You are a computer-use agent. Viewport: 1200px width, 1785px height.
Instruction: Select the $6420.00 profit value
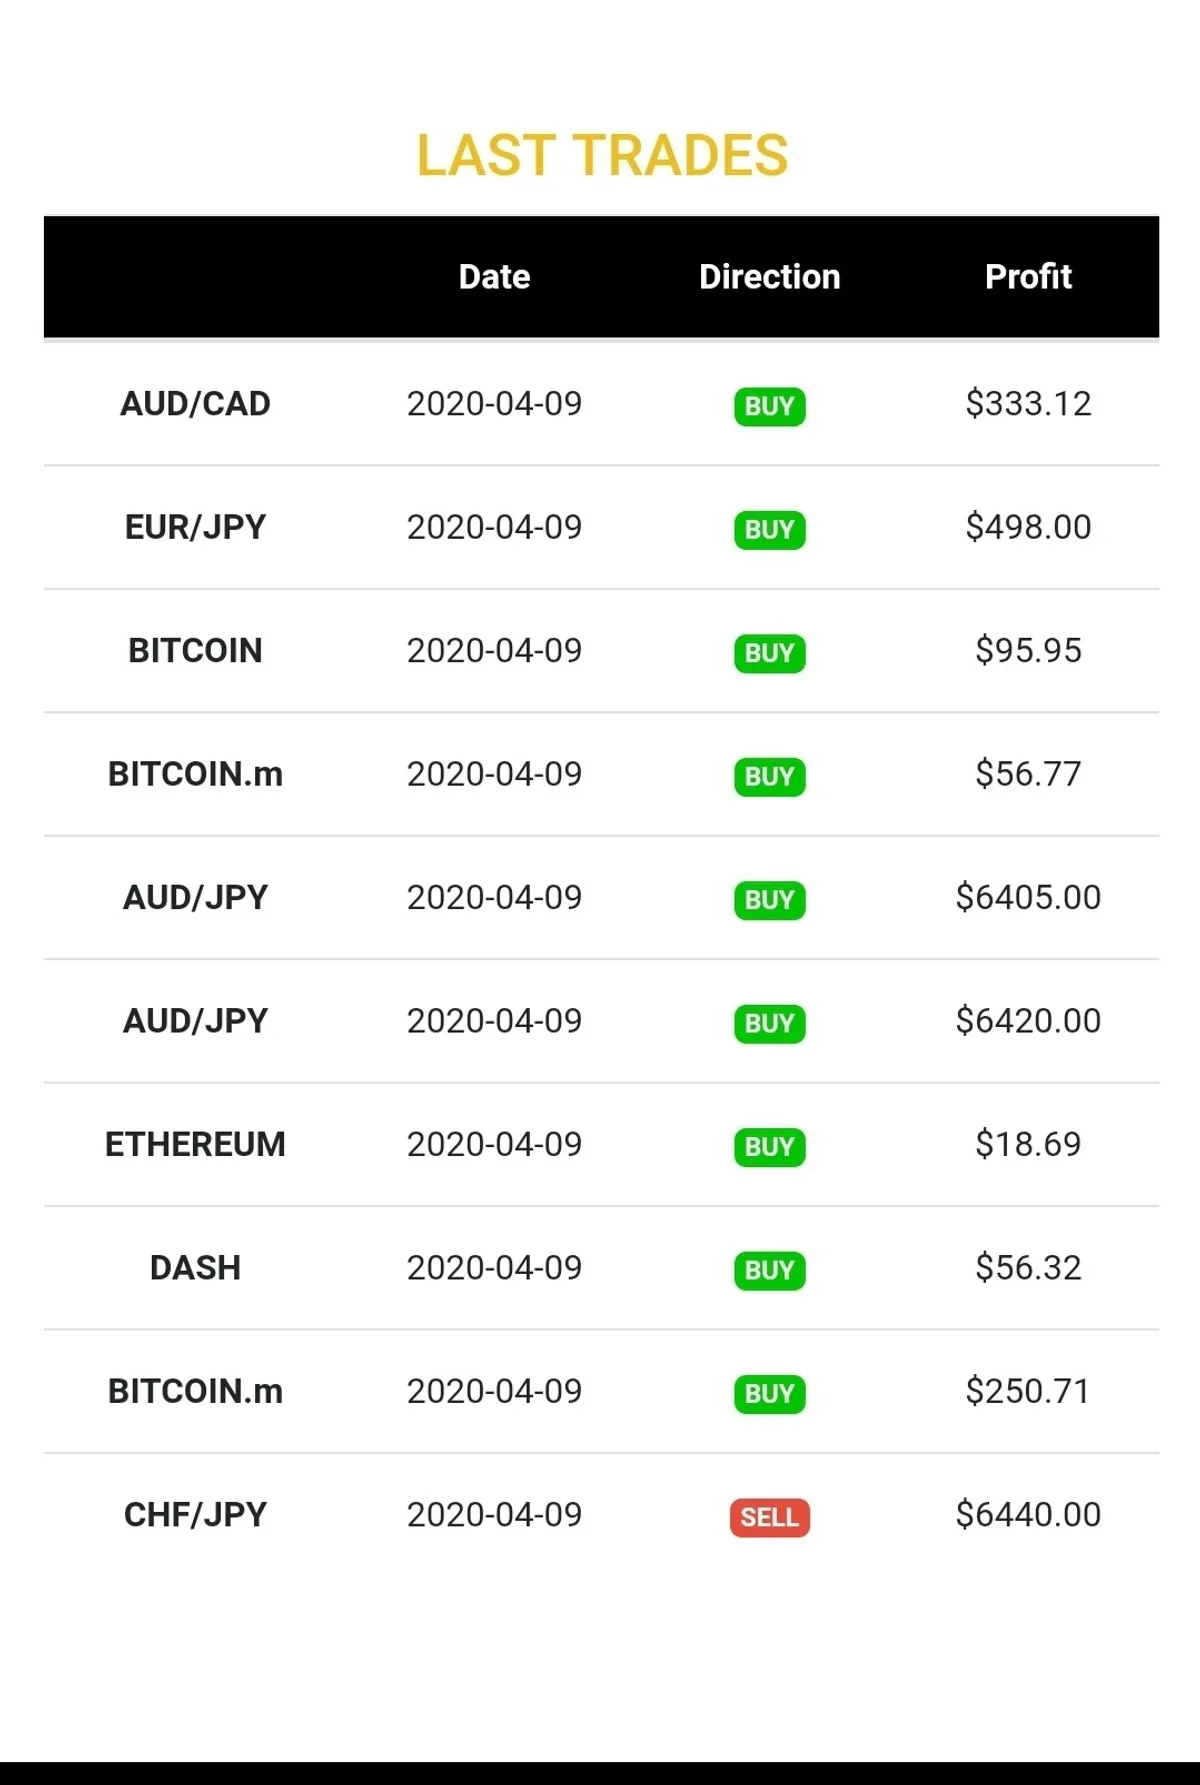pyautogui.click(x=1028, y=1021)
